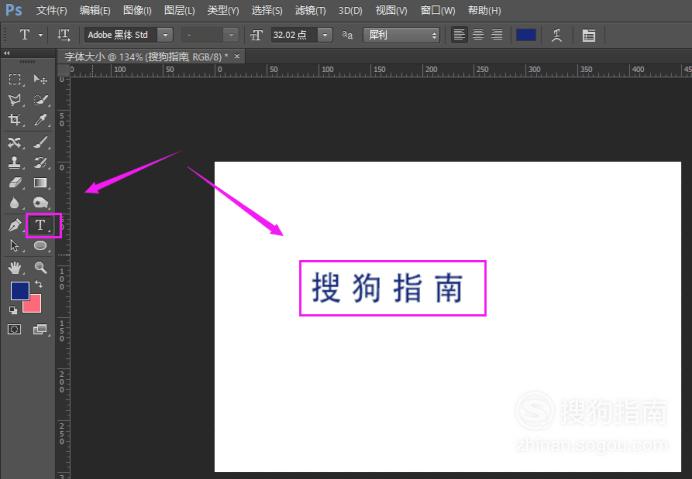Open the 选择(S) menu
Viewport: 692px width, 479px height.
(267, 10)
